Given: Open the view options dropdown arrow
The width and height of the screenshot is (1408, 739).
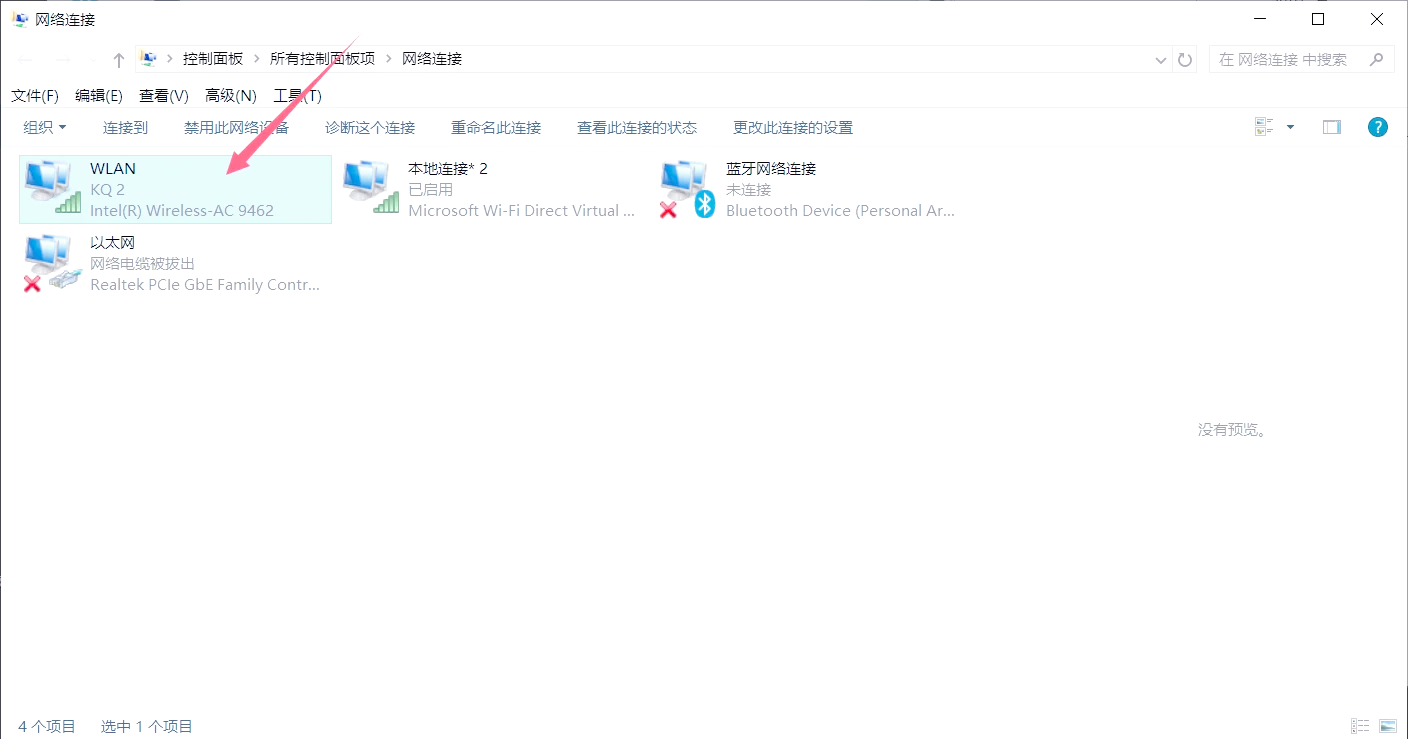Looking at the screenshot, I should [1290, 127].
